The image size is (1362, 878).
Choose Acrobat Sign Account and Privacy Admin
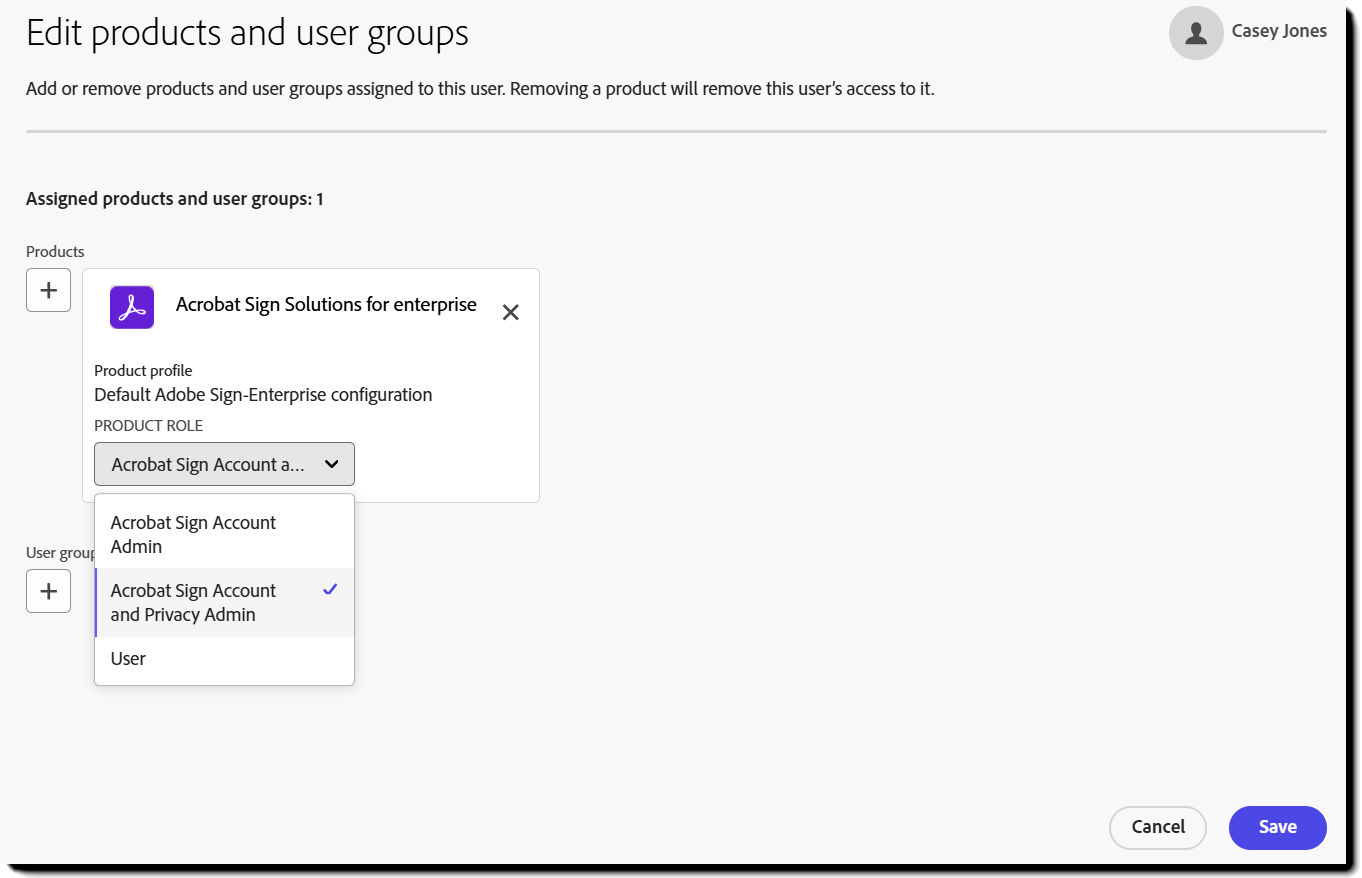[192, 602]
